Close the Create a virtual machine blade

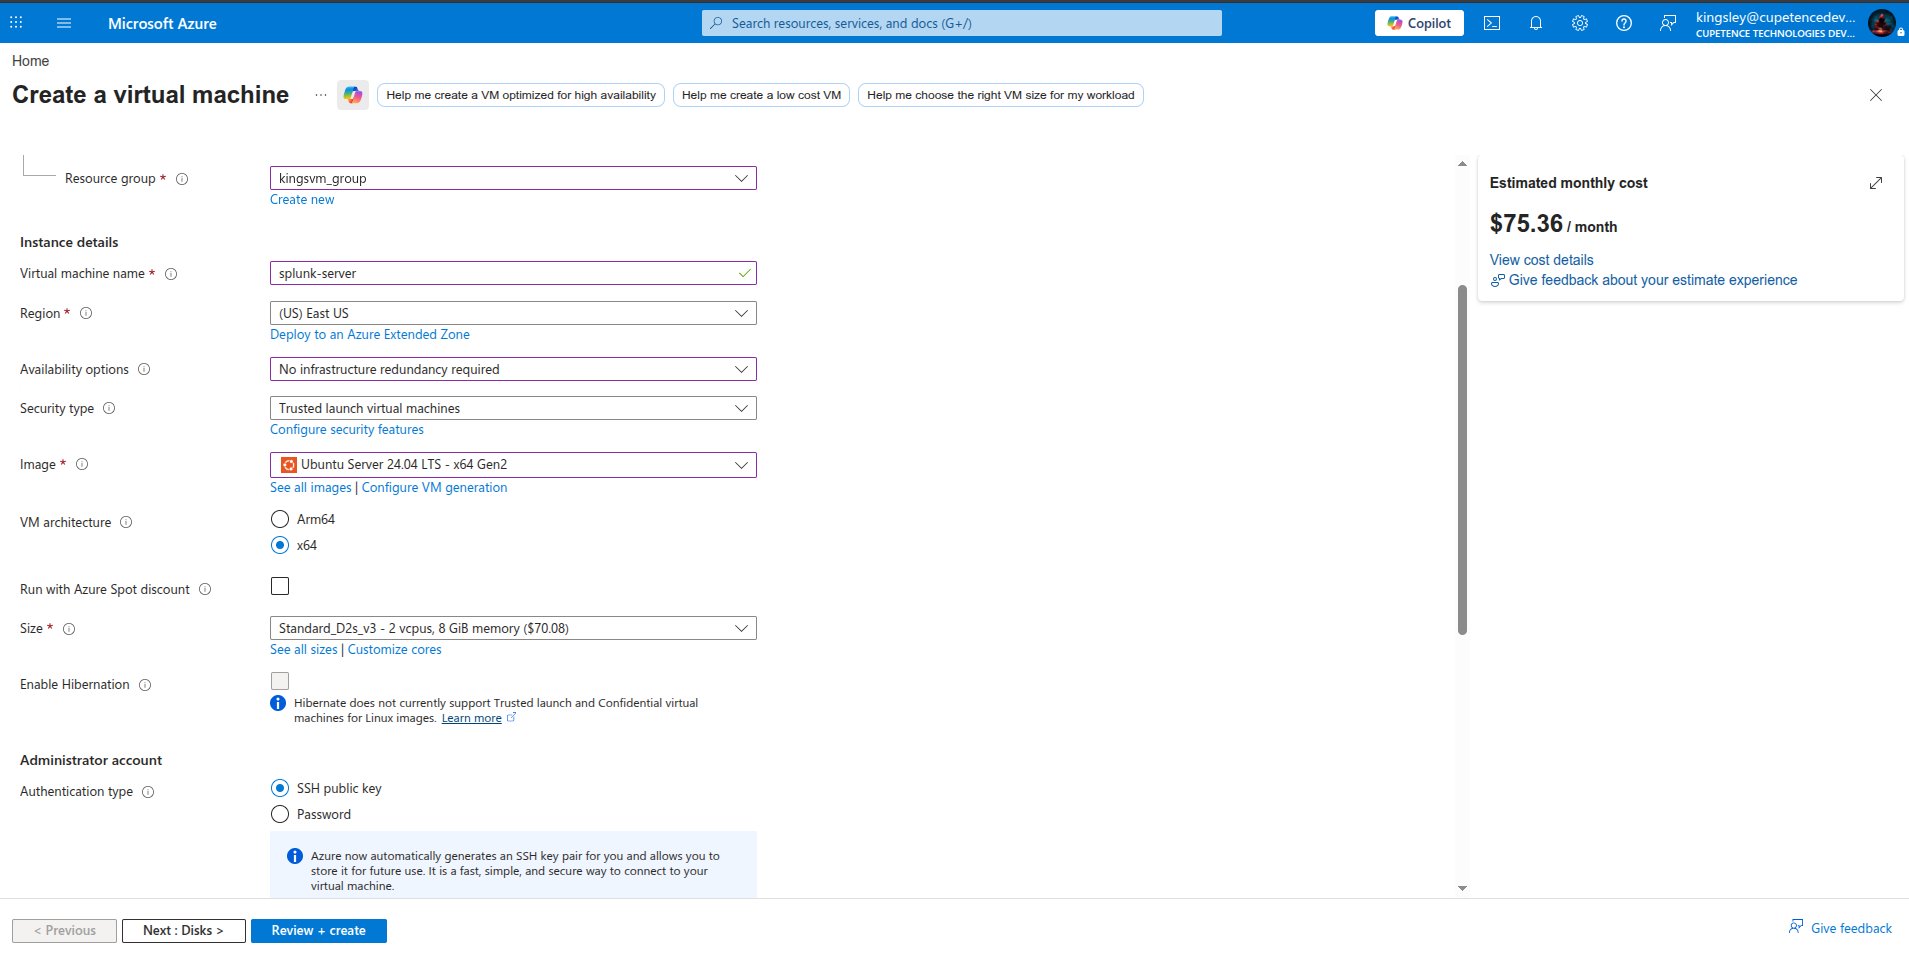(x=1876, y=95)
